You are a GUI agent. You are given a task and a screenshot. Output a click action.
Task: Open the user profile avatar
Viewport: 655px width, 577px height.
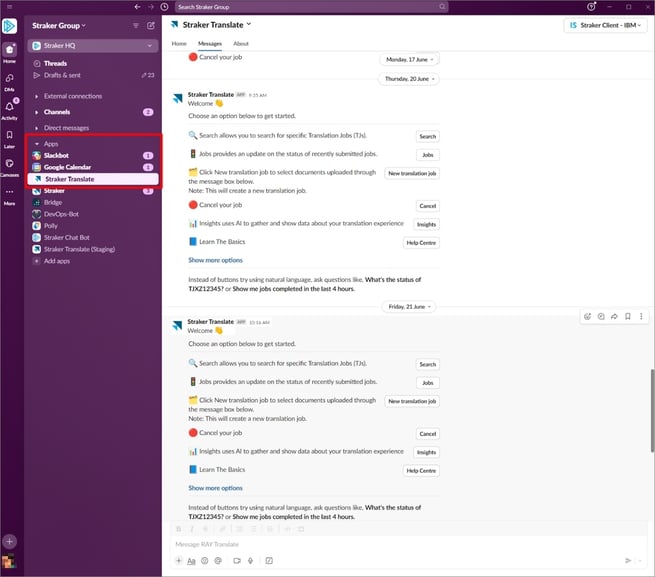tap(8, 561)
